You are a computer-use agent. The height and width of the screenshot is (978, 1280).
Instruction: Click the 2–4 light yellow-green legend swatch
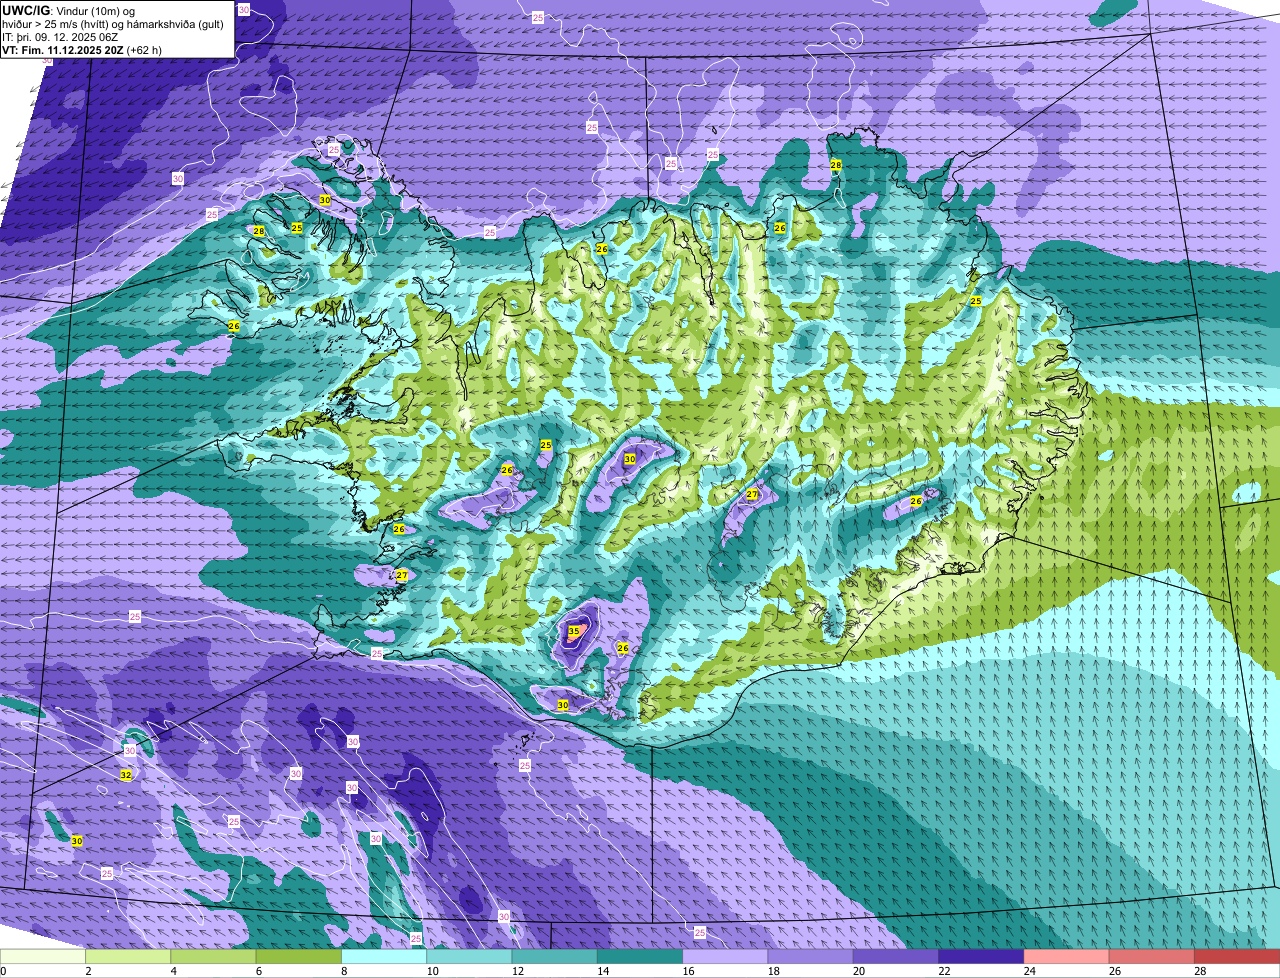coord(129,957)
